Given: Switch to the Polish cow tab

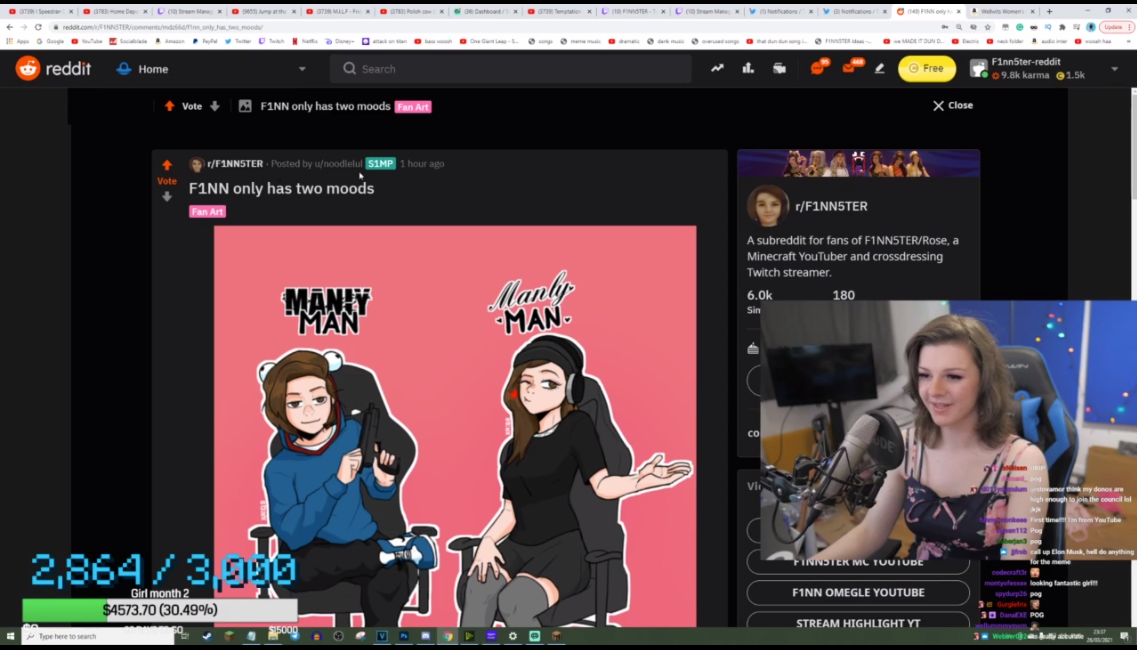Looking at the screenshot, I should pos(410,12).
